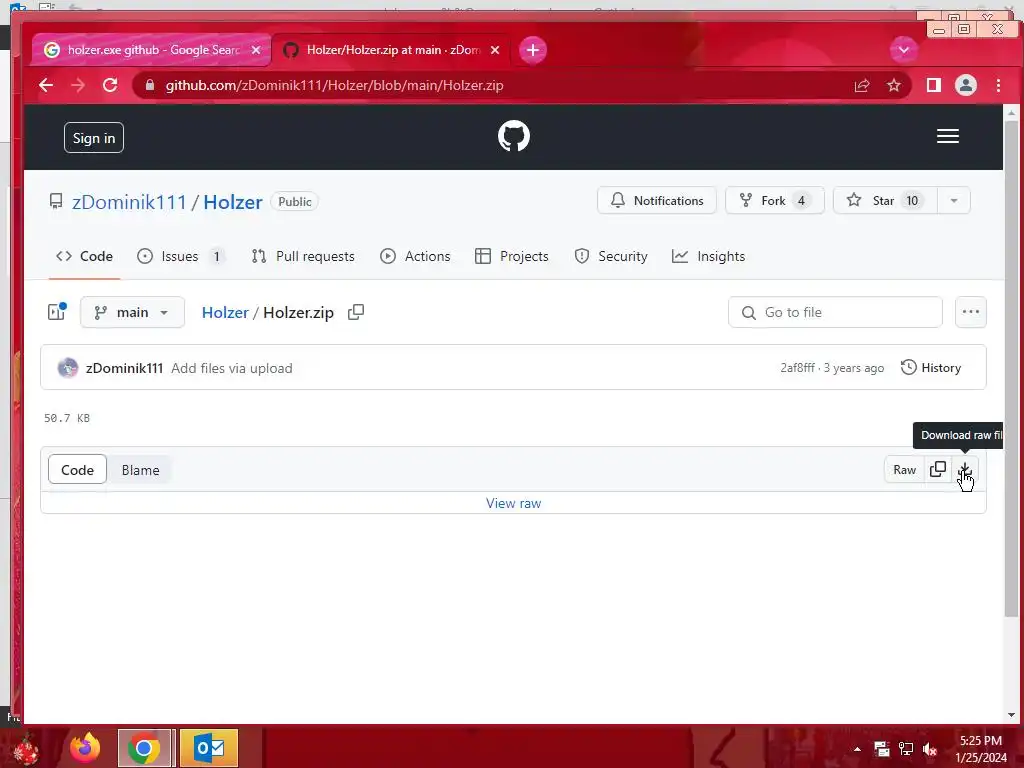Click the Sign in button
Image resolution: width=1024 pixels, height=768 pixels.
[x=94, y=138]
